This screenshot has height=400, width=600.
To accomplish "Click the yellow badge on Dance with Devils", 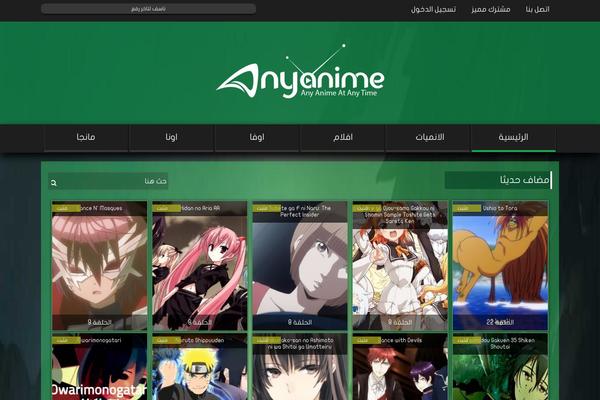I will tap(367, 340).
